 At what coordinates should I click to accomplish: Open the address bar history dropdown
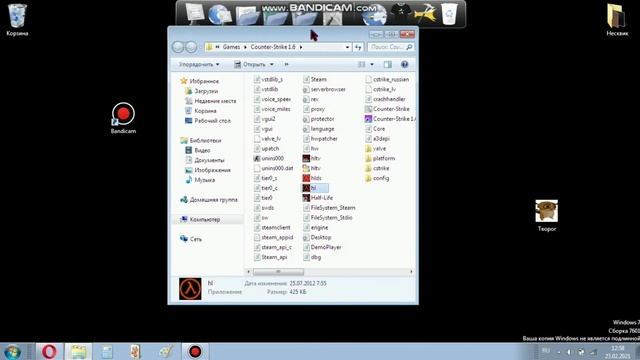coord(347,47)
